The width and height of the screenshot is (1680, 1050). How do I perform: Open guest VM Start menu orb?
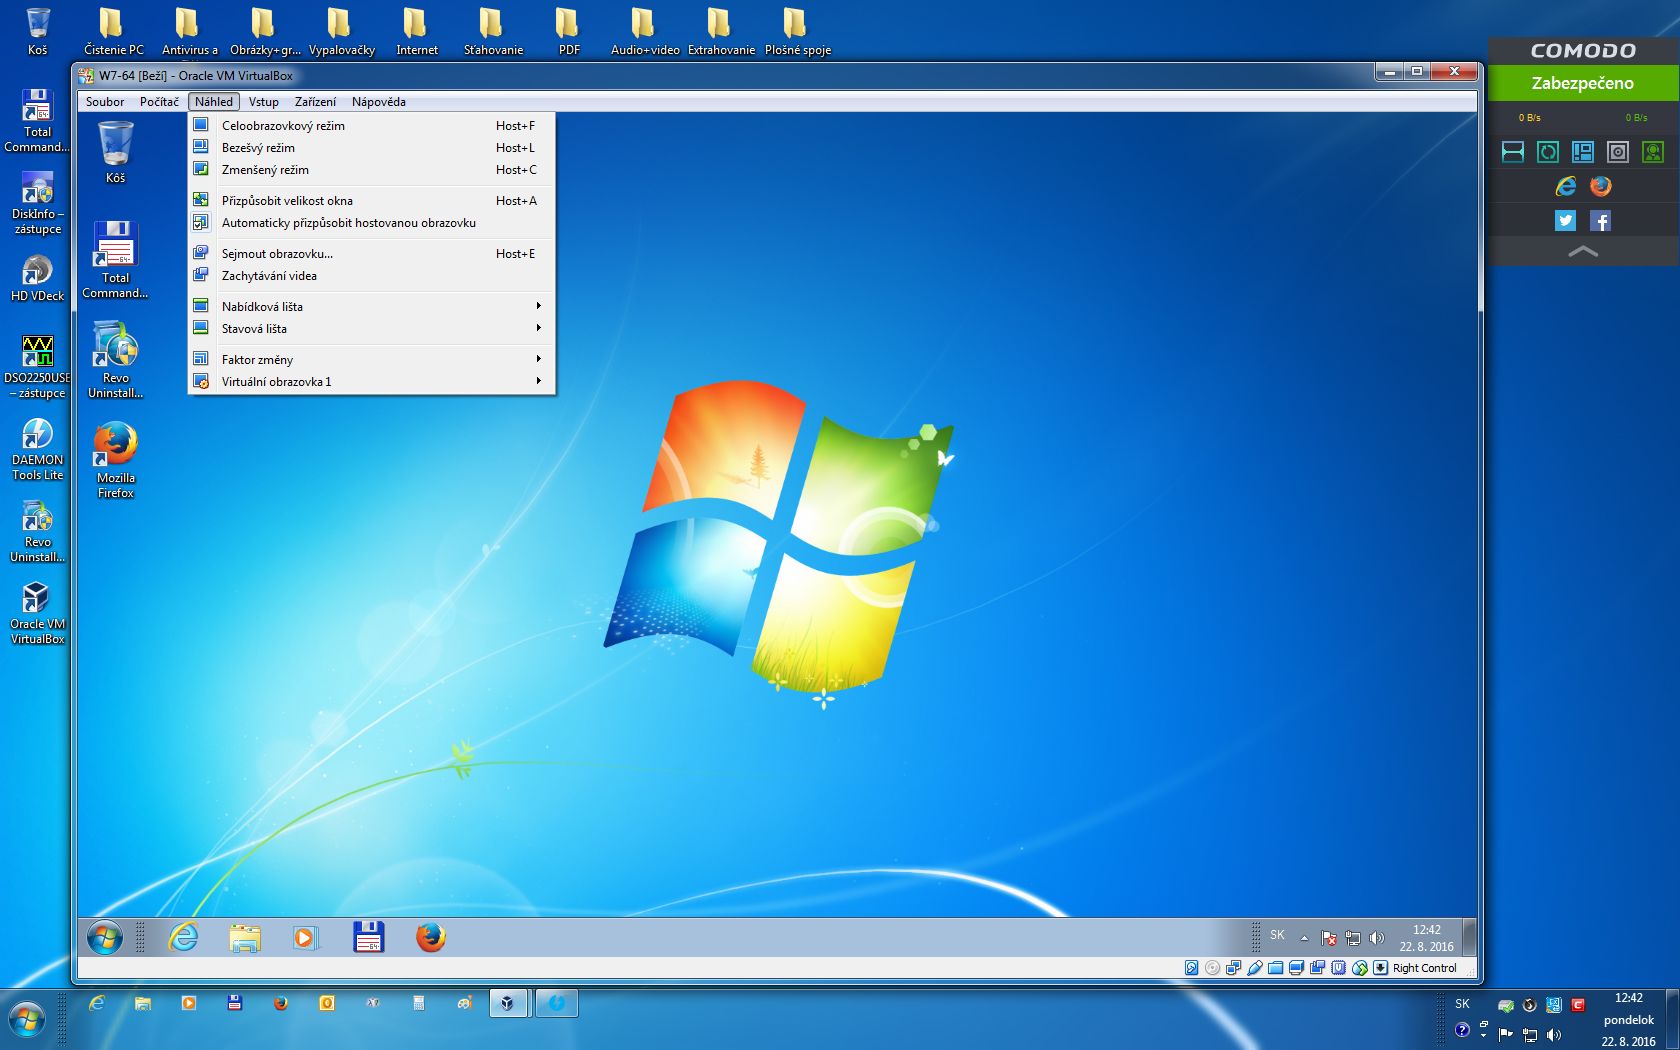(x=105, y=937)
